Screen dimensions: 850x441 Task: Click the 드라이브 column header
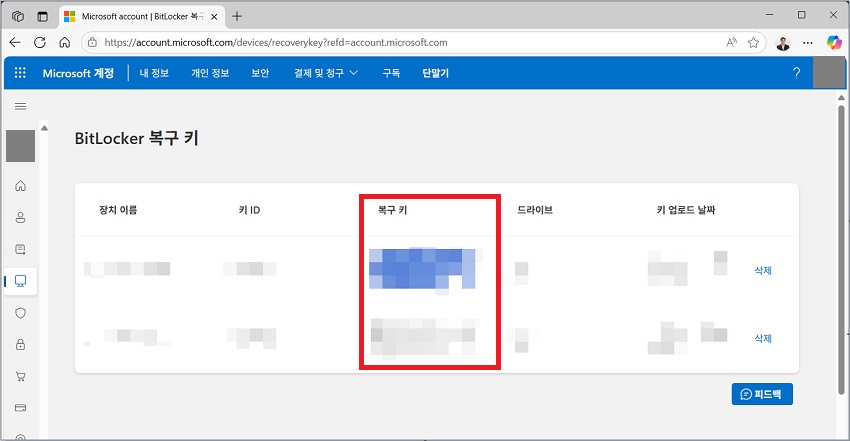pos(535,210)
